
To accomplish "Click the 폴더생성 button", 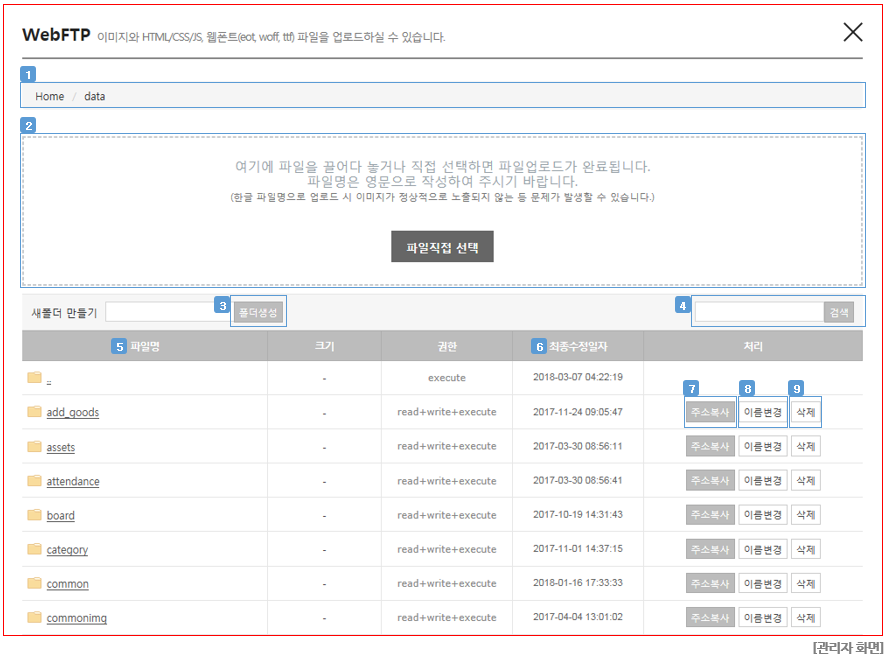I will pyautogui.click(x=258, y=312).
